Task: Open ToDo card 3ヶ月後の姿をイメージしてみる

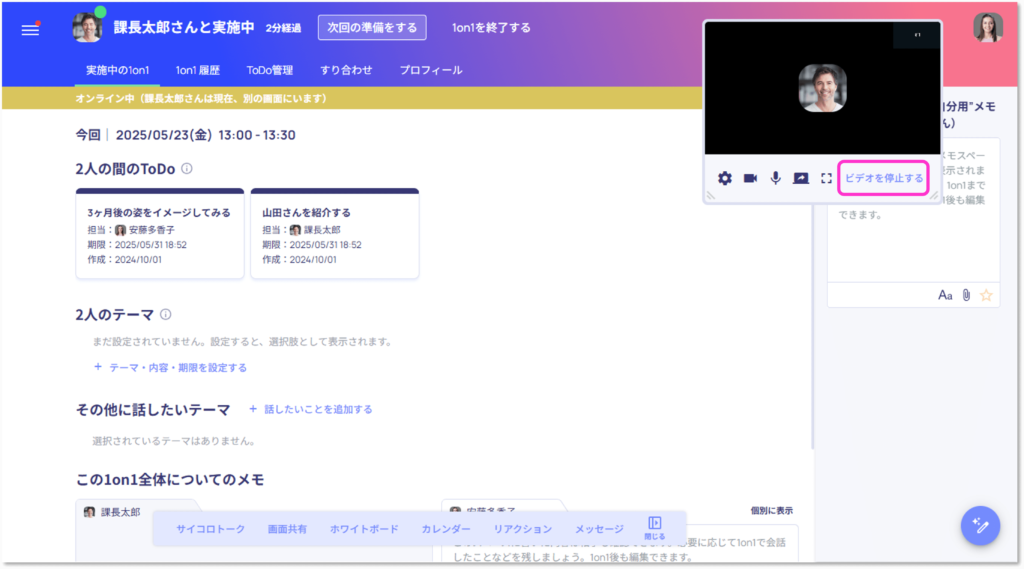Action: click(160, 234)
